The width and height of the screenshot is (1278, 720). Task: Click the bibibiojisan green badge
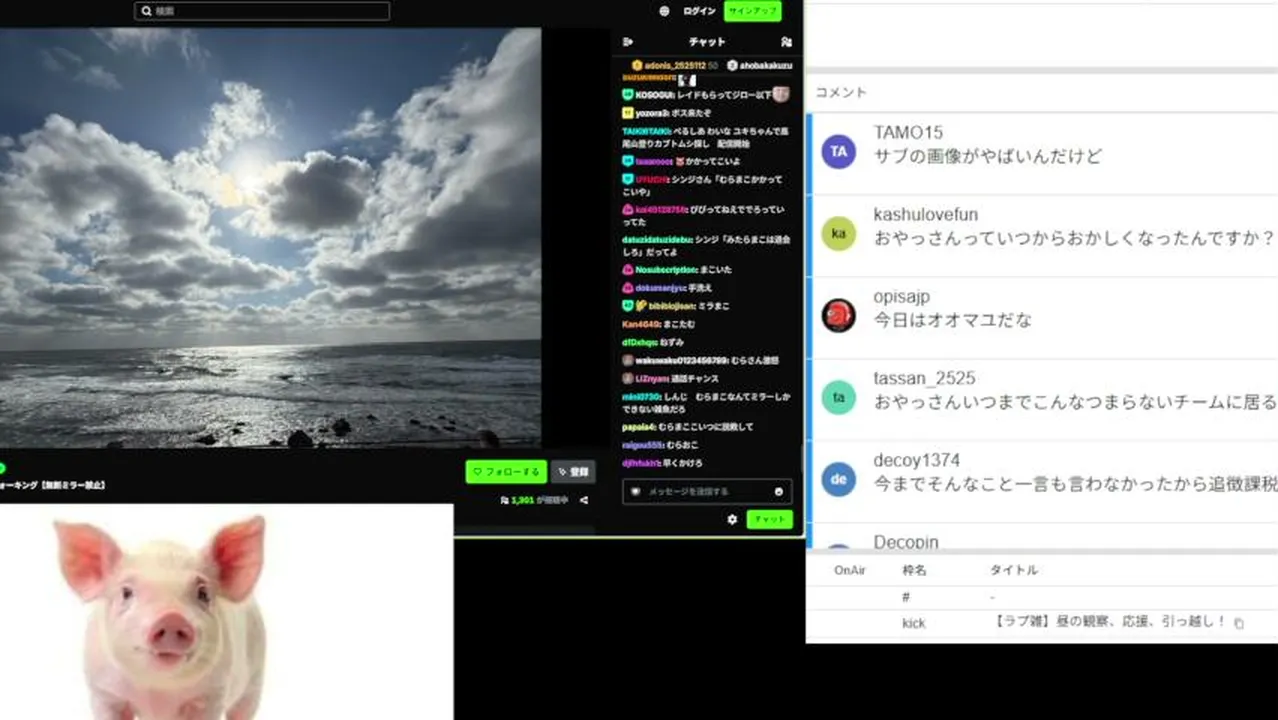tap(627, 305)
